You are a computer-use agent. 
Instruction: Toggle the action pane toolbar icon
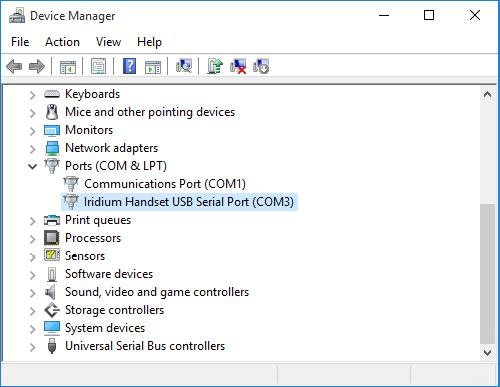point(153,66)
